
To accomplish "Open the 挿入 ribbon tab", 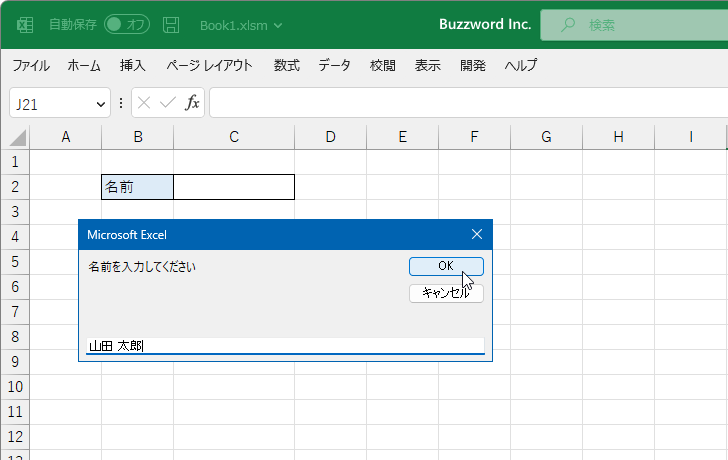I will pos(133,65).
